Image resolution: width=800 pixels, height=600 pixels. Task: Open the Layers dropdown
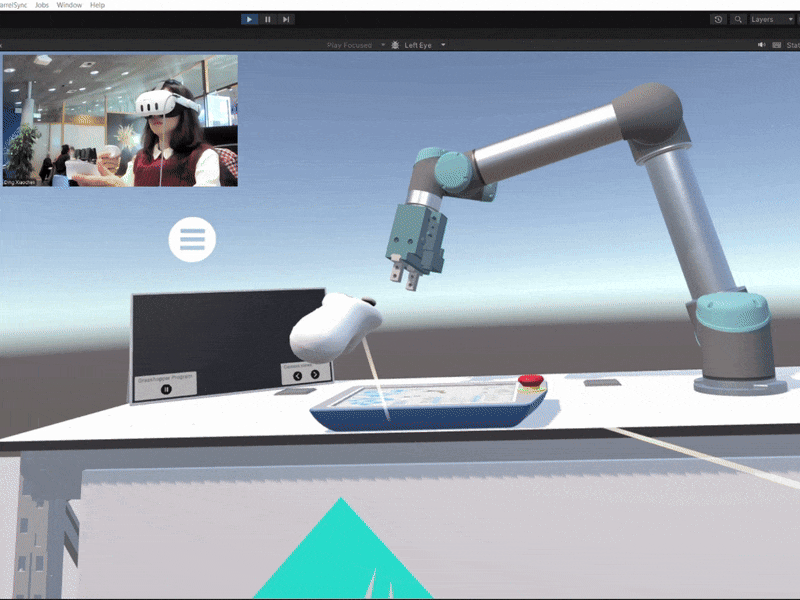(771, 19)
